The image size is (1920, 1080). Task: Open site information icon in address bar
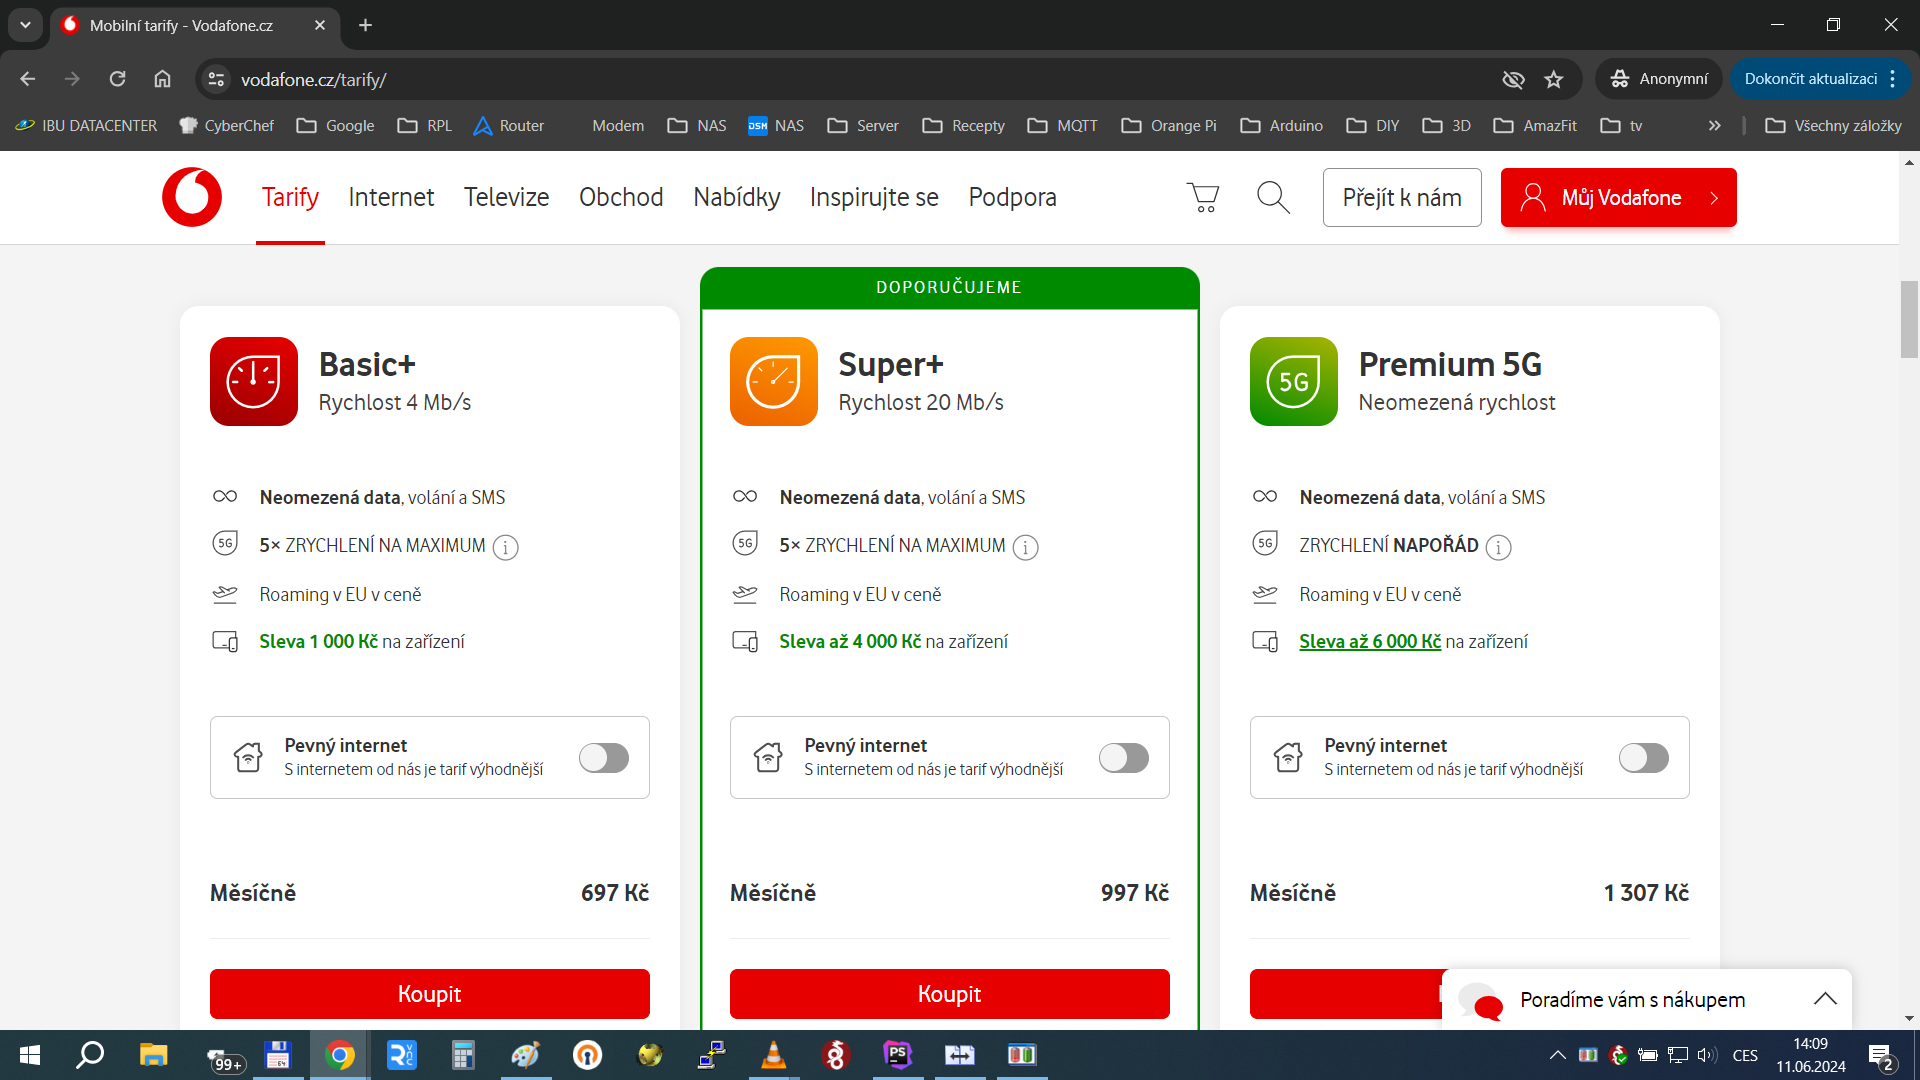[216, 79]
